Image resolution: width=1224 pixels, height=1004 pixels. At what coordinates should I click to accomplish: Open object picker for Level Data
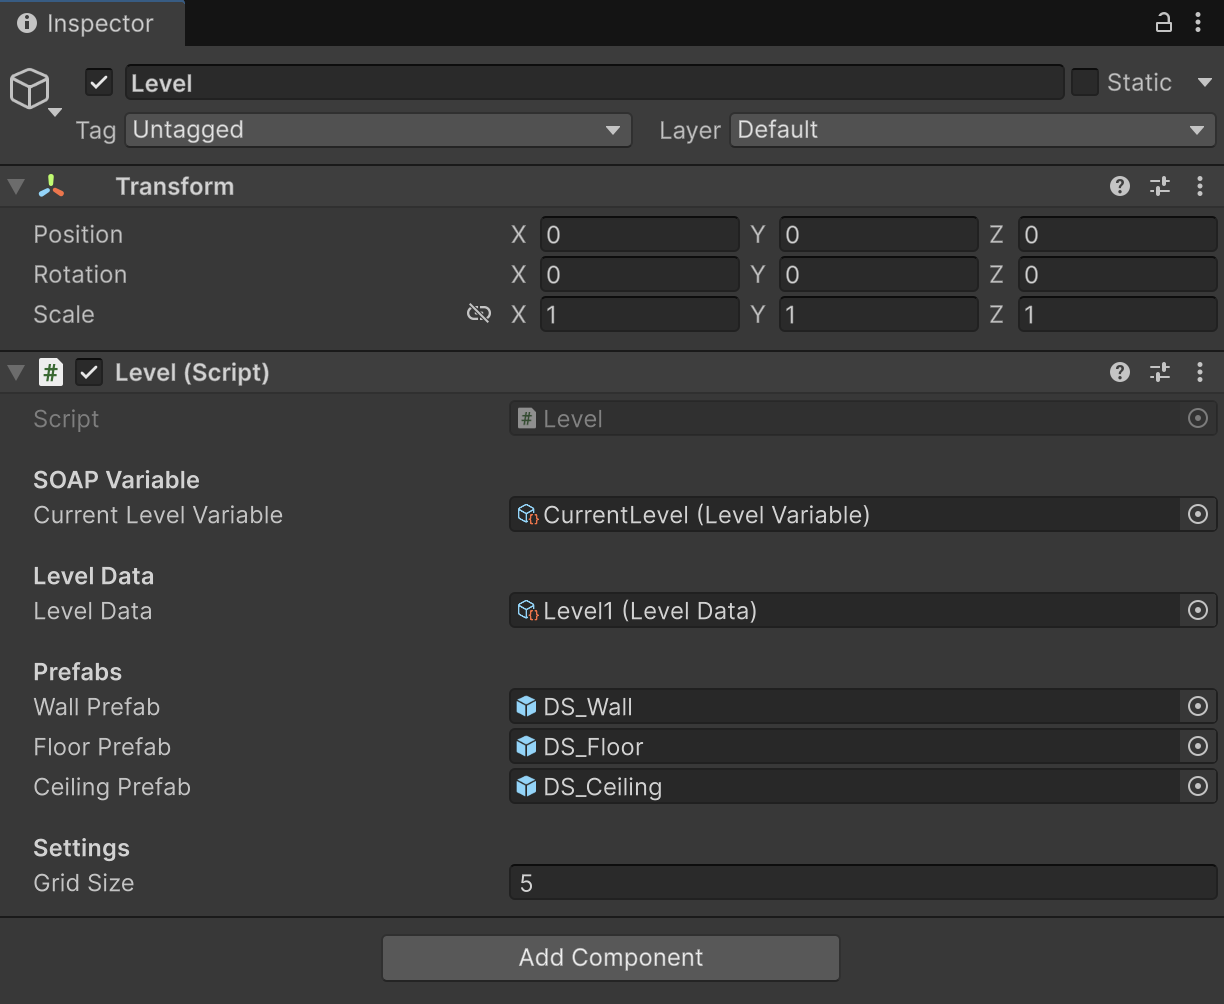[1197, 611]
